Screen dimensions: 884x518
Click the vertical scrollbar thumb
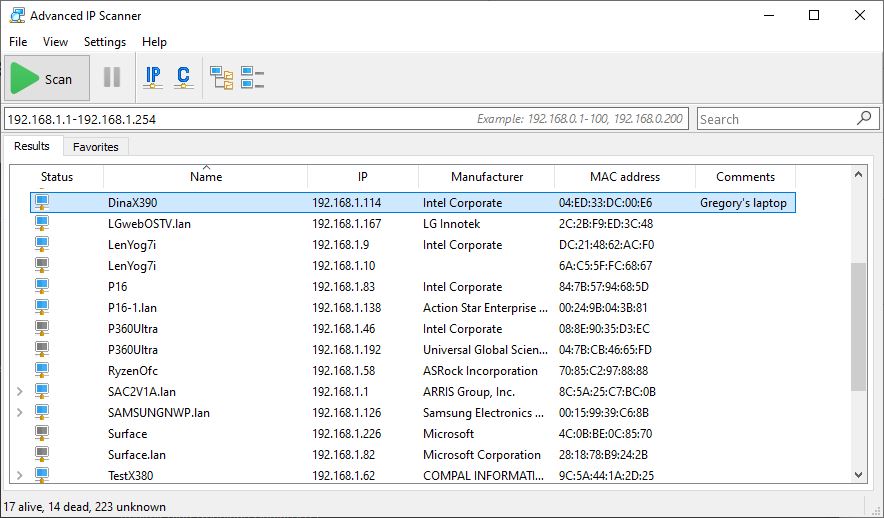[x=858, y=326]
